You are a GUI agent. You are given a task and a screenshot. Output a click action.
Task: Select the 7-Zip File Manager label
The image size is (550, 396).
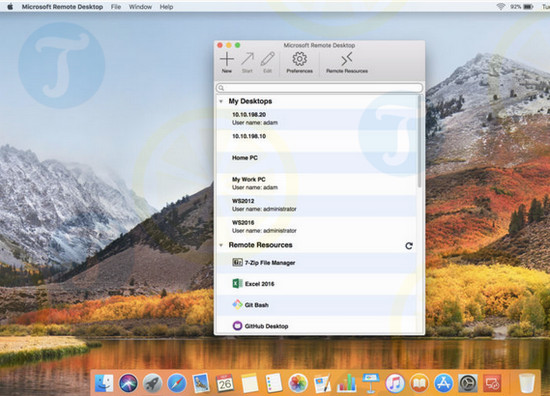[270, 263]
